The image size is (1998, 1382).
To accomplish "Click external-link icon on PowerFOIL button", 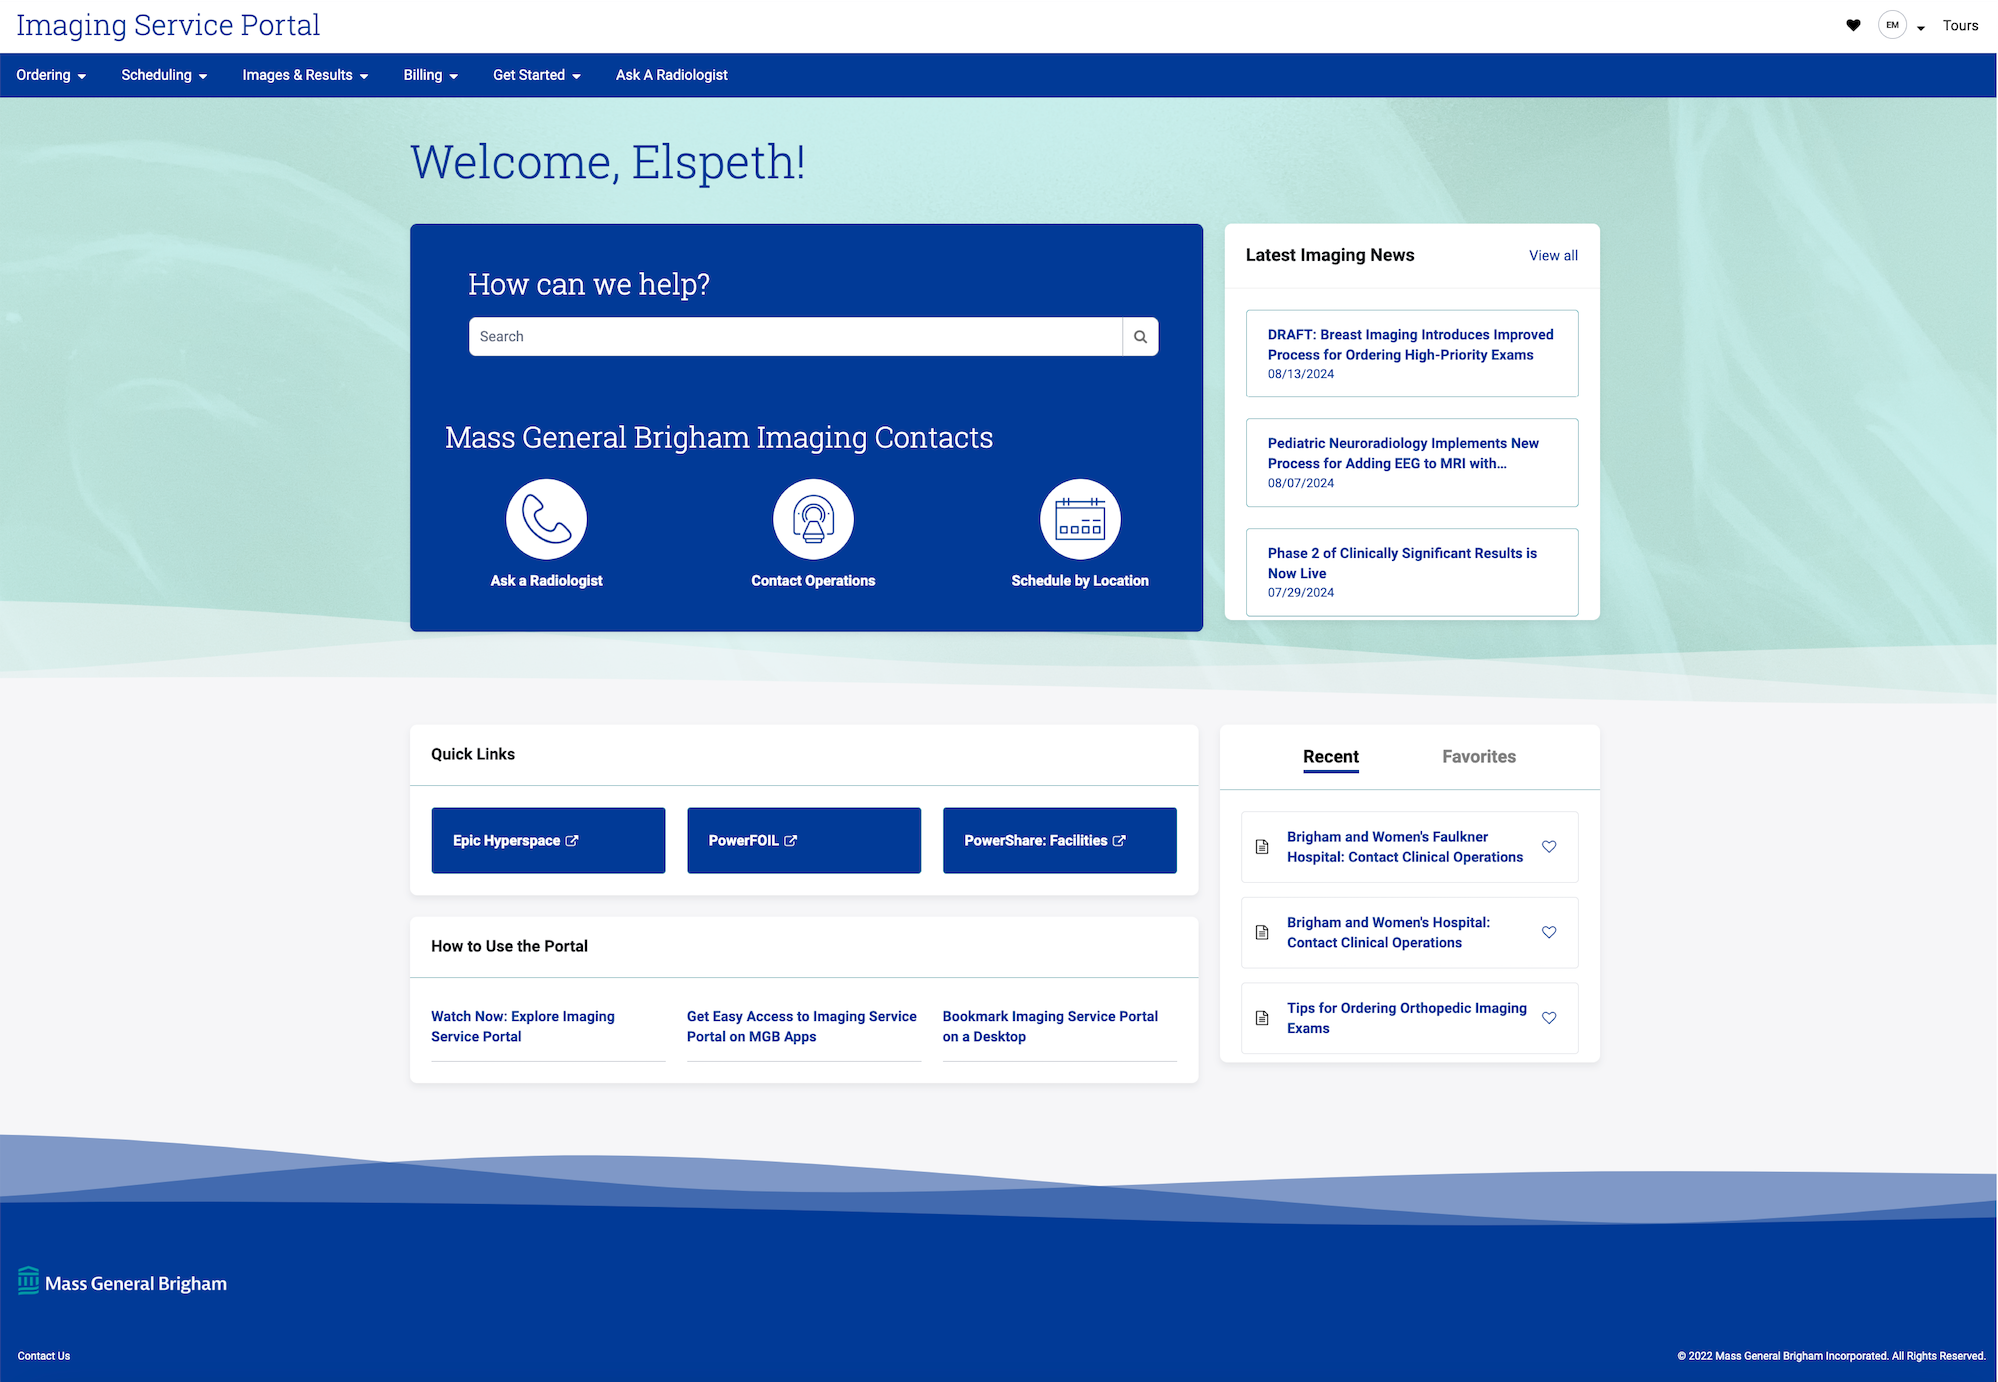I will point(790,841).
